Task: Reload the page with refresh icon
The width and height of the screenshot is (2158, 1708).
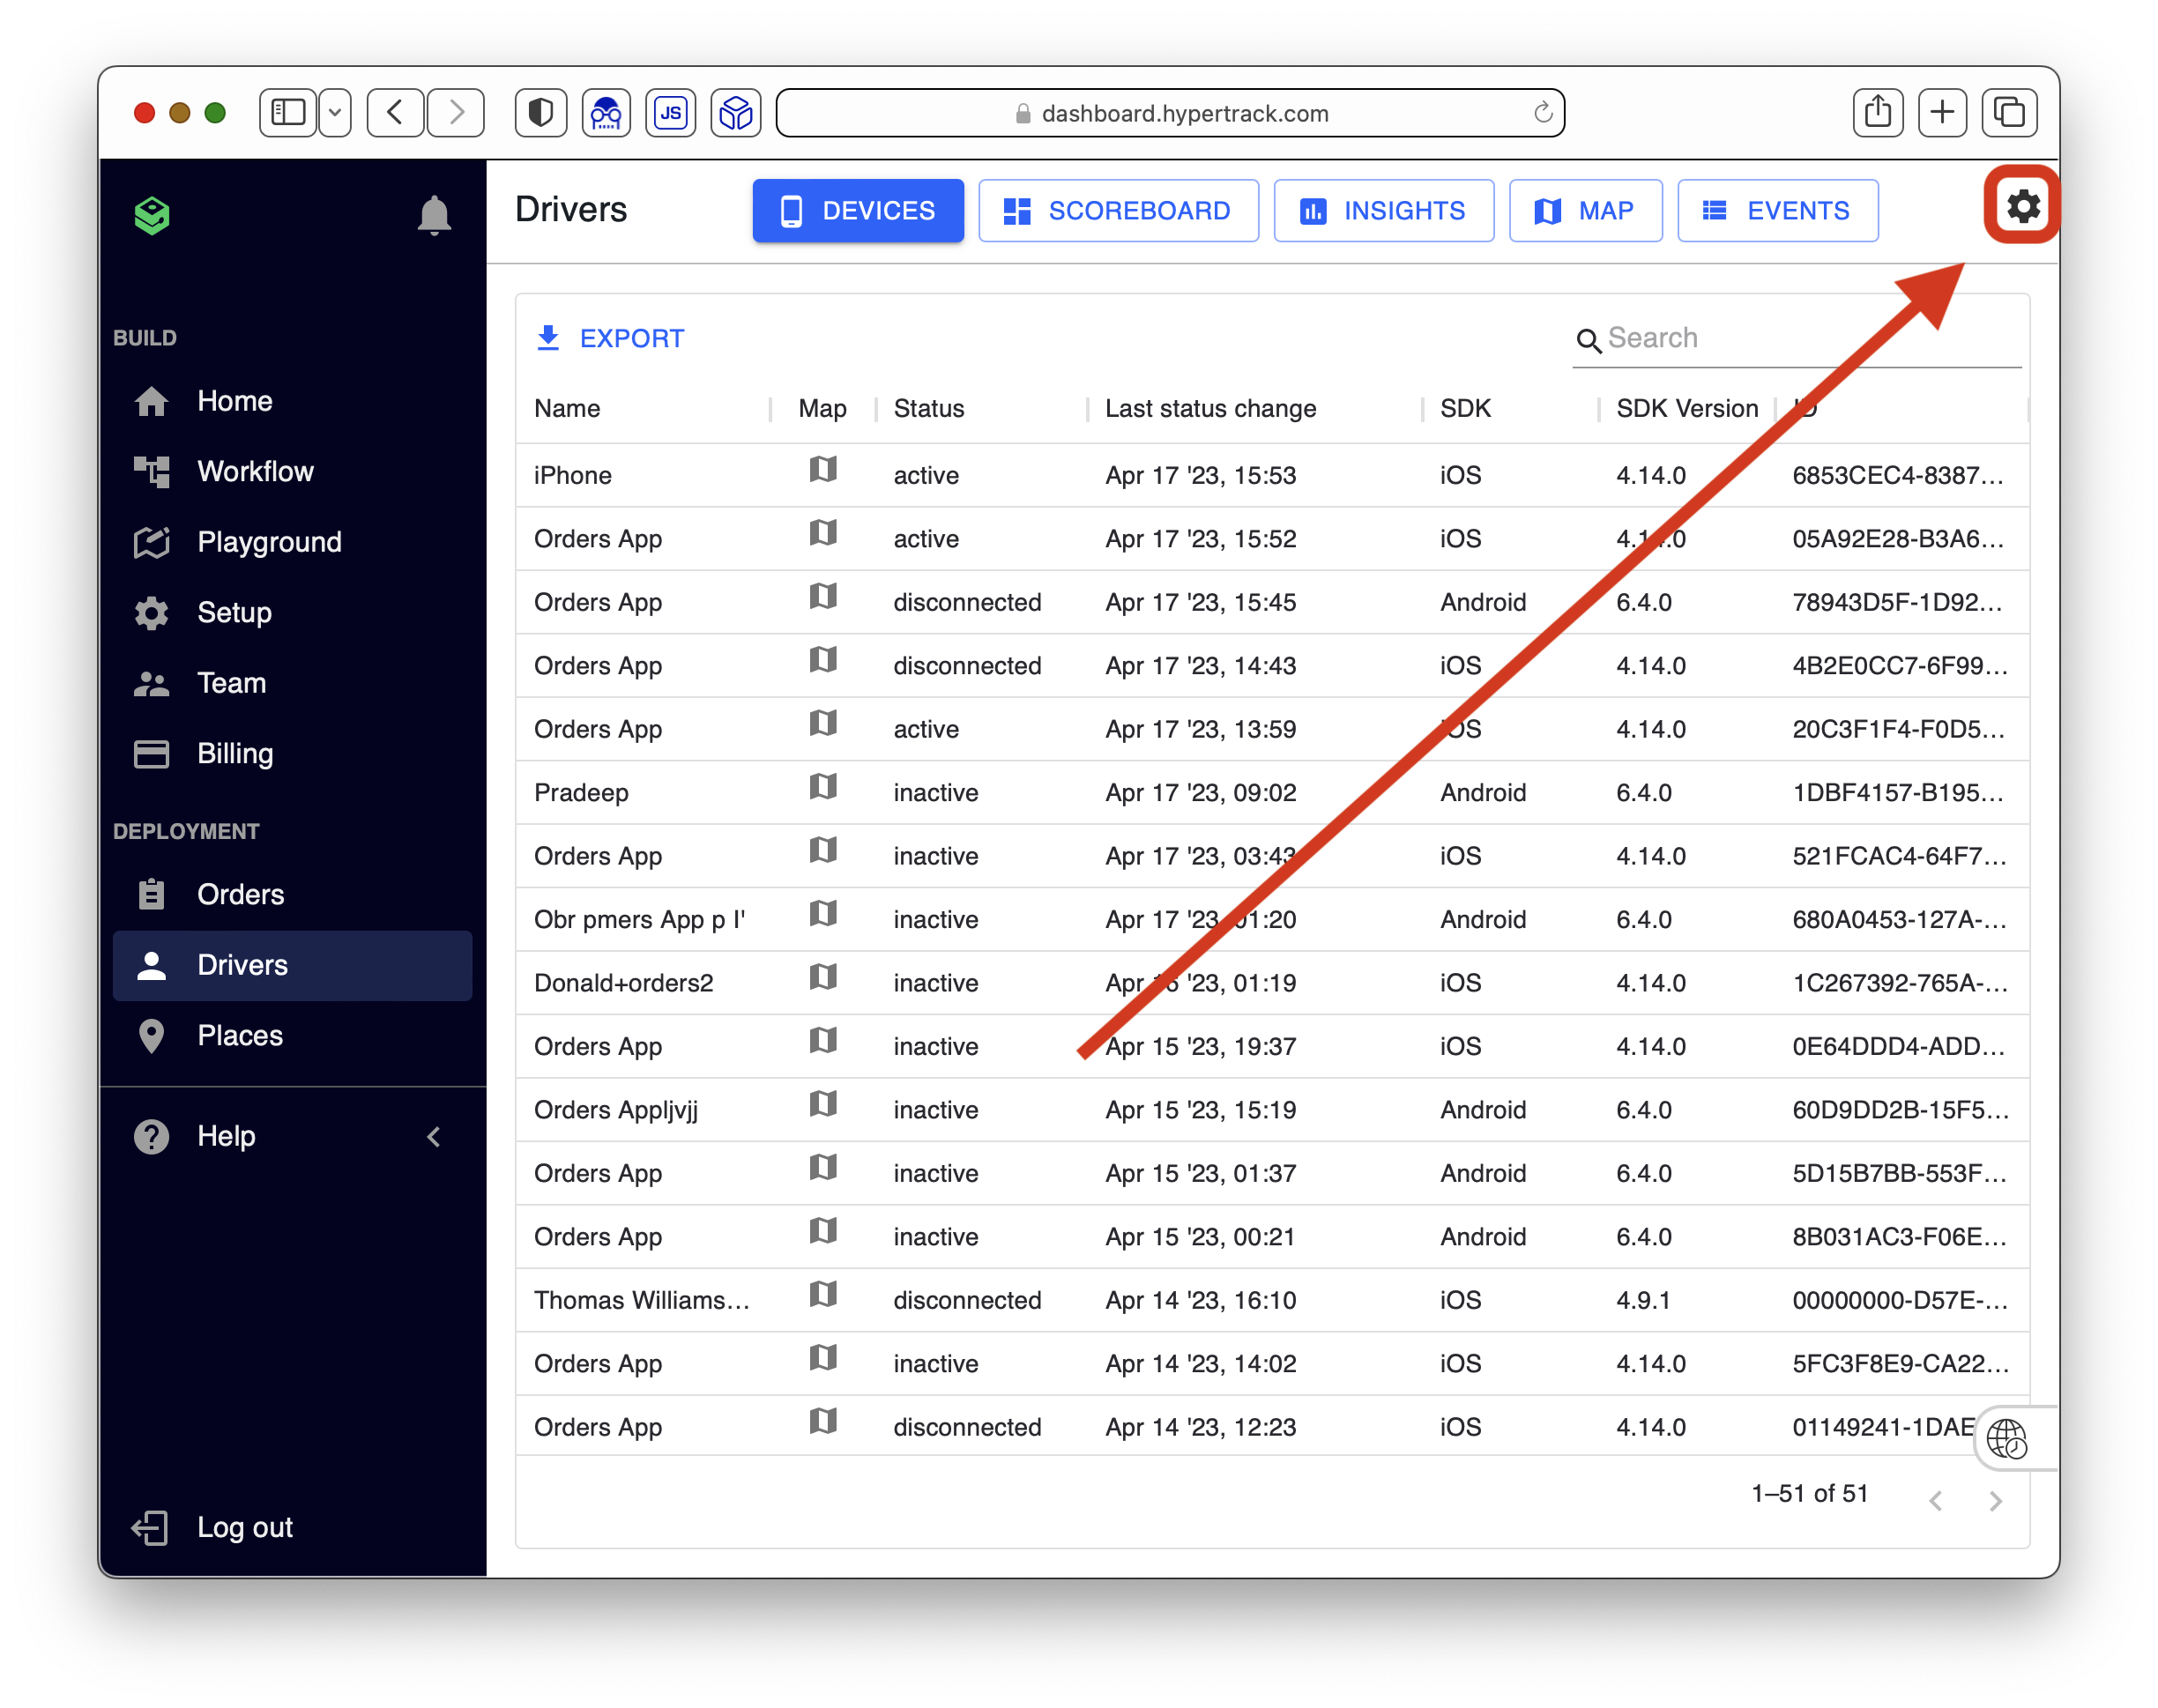Action: click(x=1542, y=112)
